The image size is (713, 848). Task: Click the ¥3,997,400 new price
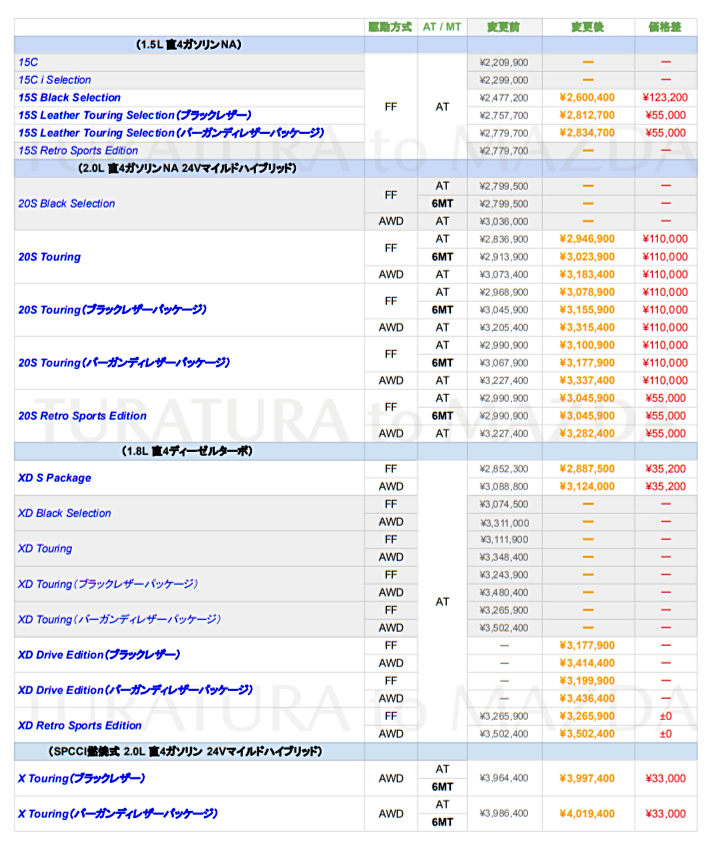[x=587, y=779]
